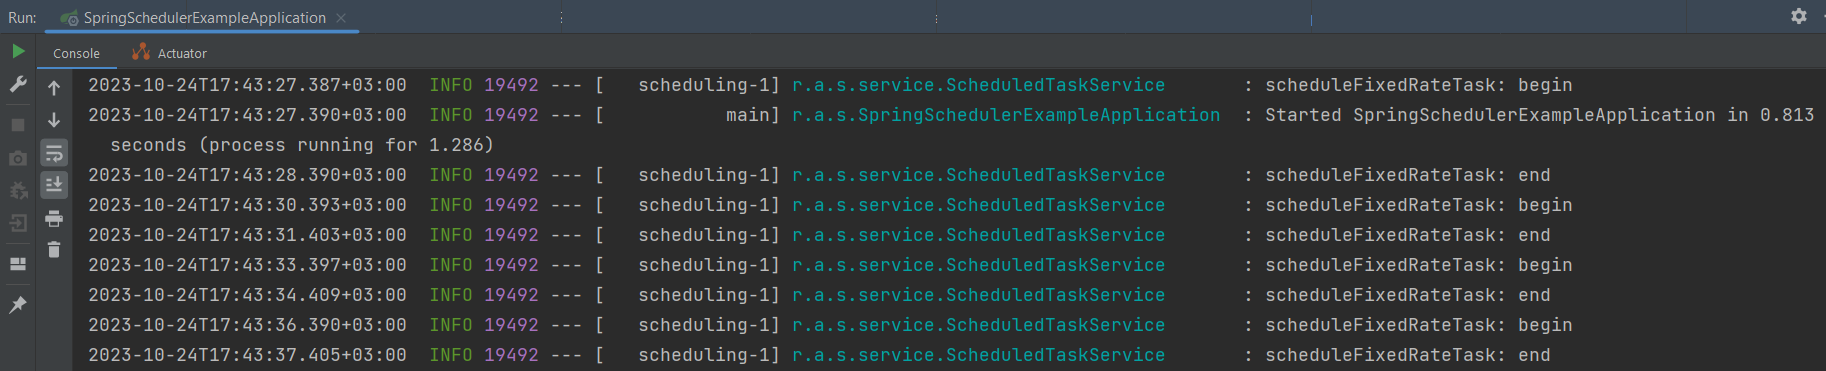This screenshot has width=1826, height=371.
Task: Click ScheduledTaskService logger on the 17:43:28.390 row
Action: click(979, 175)
